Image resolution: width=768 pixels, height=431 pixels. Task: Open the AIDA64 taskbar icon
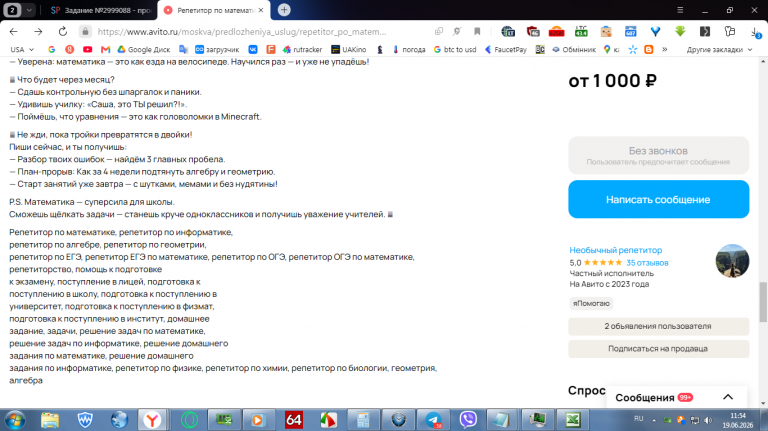click(293, 420)
